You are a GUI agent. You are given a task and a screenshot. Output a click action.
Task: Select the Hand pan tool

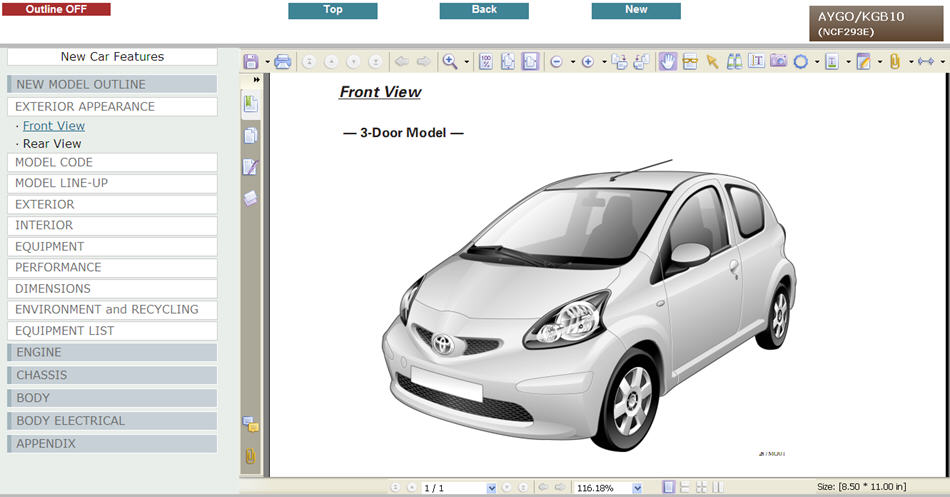(667, 62)
